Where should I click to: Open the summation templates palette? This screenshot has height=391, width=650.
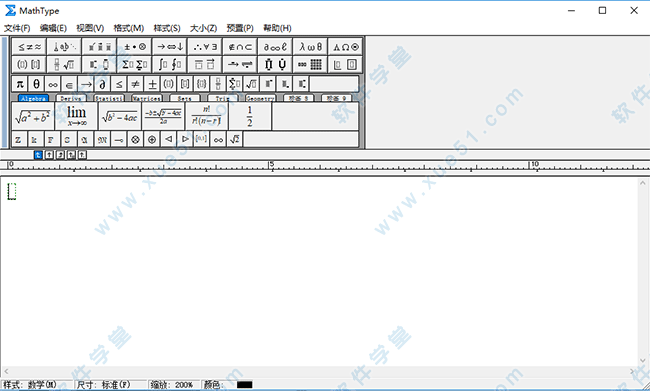tap(135, 64)
